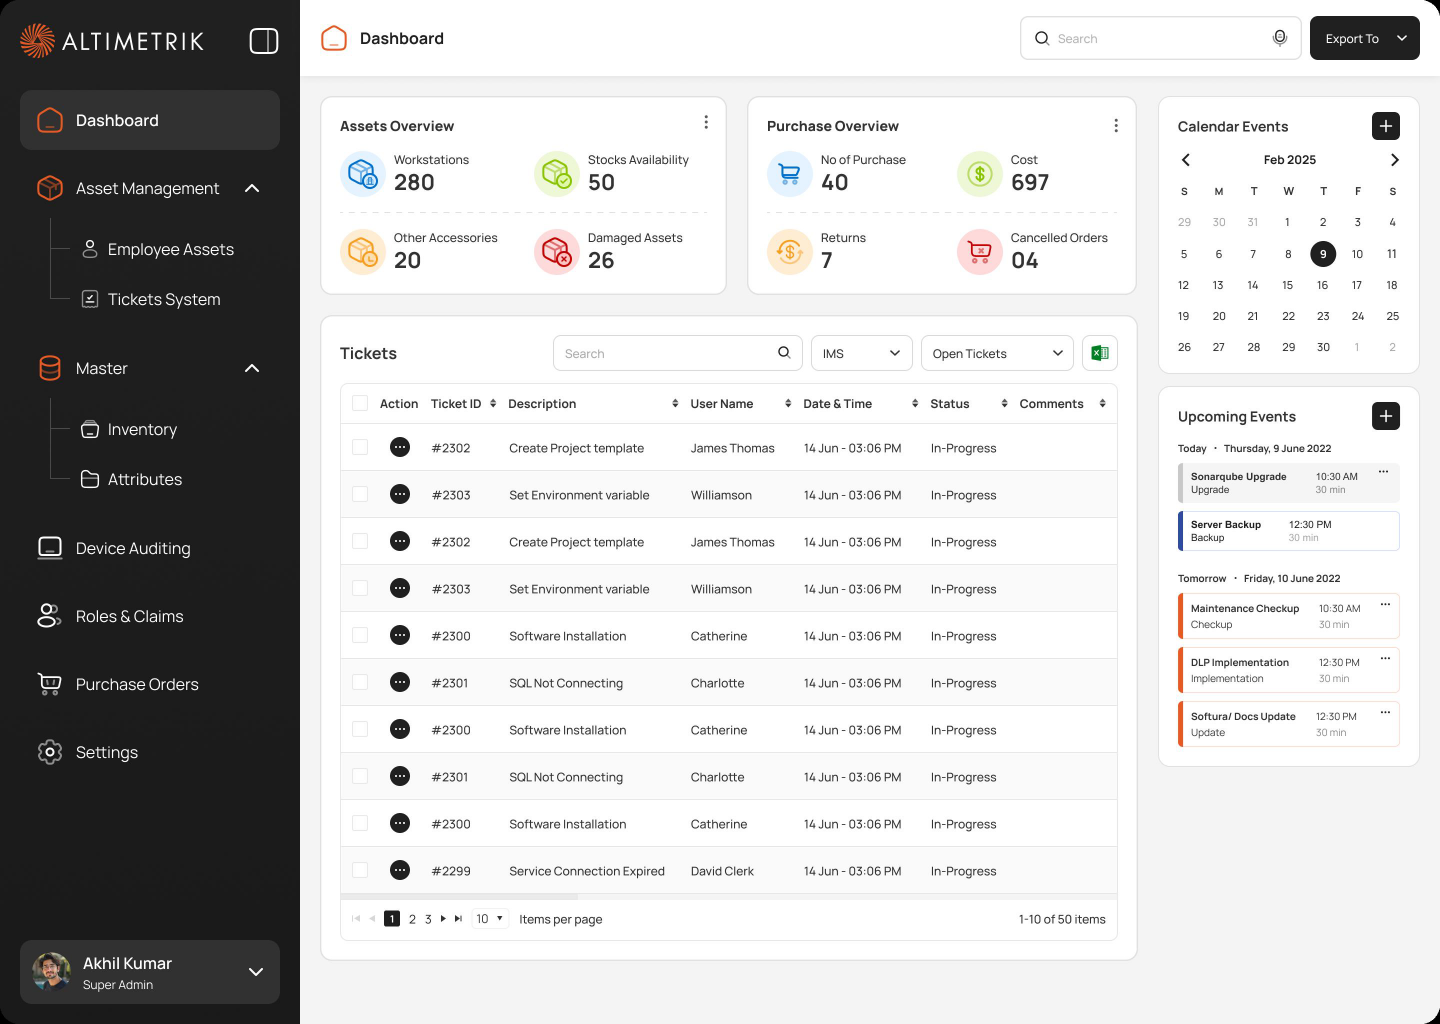Image resolution: width=1440 pixels, height=1024 pixels.
Task: Open Roles & Claims section
Action: coord(110,616)
